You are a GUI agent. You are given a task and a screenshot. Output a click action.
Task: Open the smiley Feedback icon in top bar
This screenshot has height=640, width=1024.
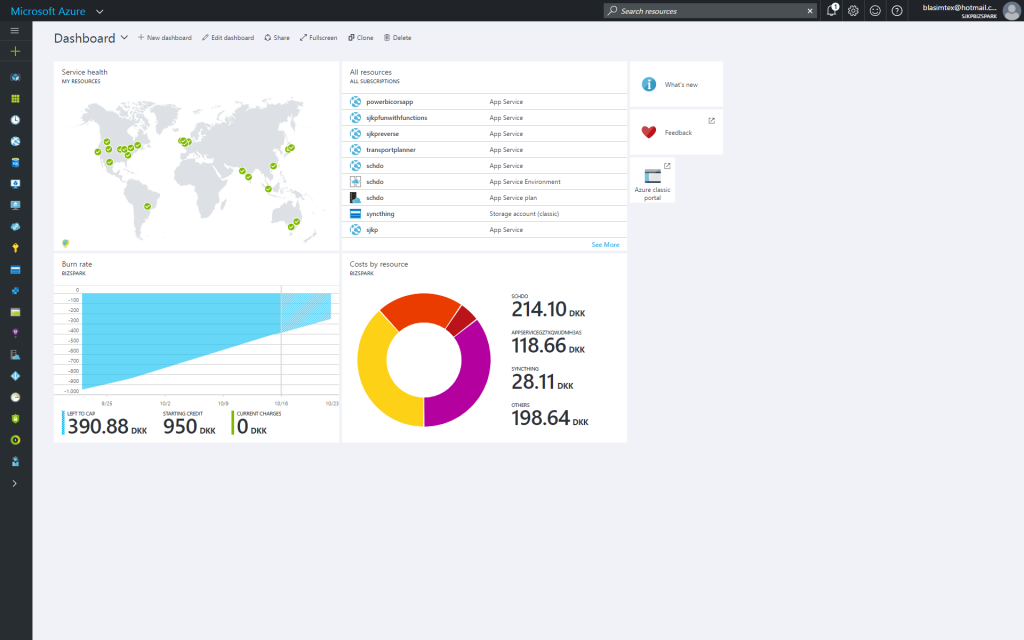[875, 11]
